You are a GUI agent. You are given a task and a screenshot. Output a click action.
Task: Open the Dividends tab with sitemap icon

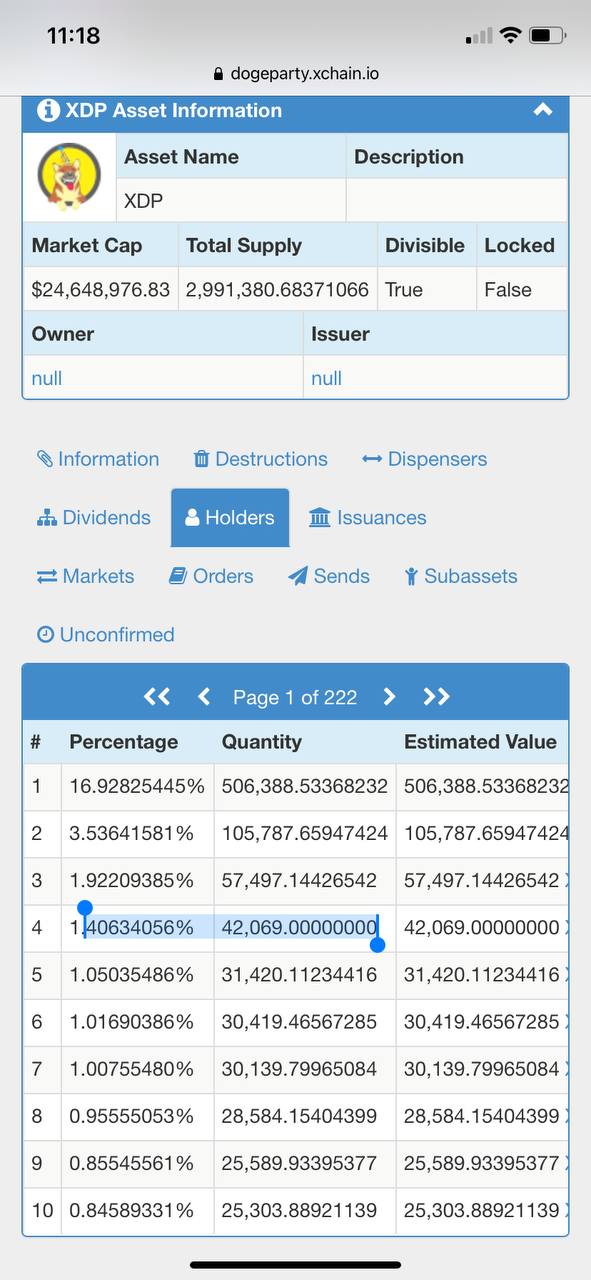93,517
